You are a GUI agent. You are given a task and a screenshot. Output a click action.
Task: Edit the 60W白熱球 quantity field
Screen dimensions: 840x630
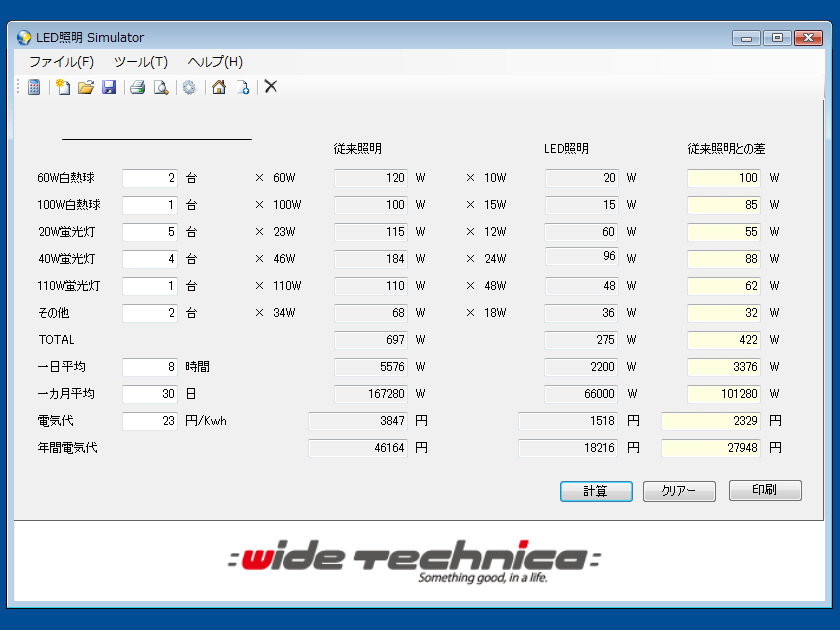150,178
